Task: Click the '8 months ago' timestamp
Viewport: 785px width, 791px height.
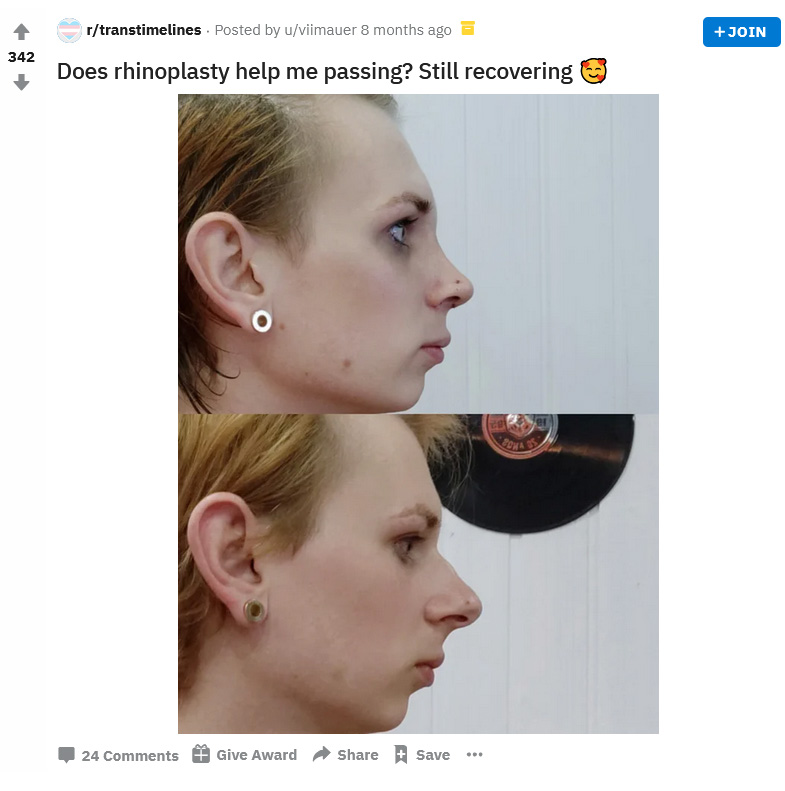Action: 406,30
